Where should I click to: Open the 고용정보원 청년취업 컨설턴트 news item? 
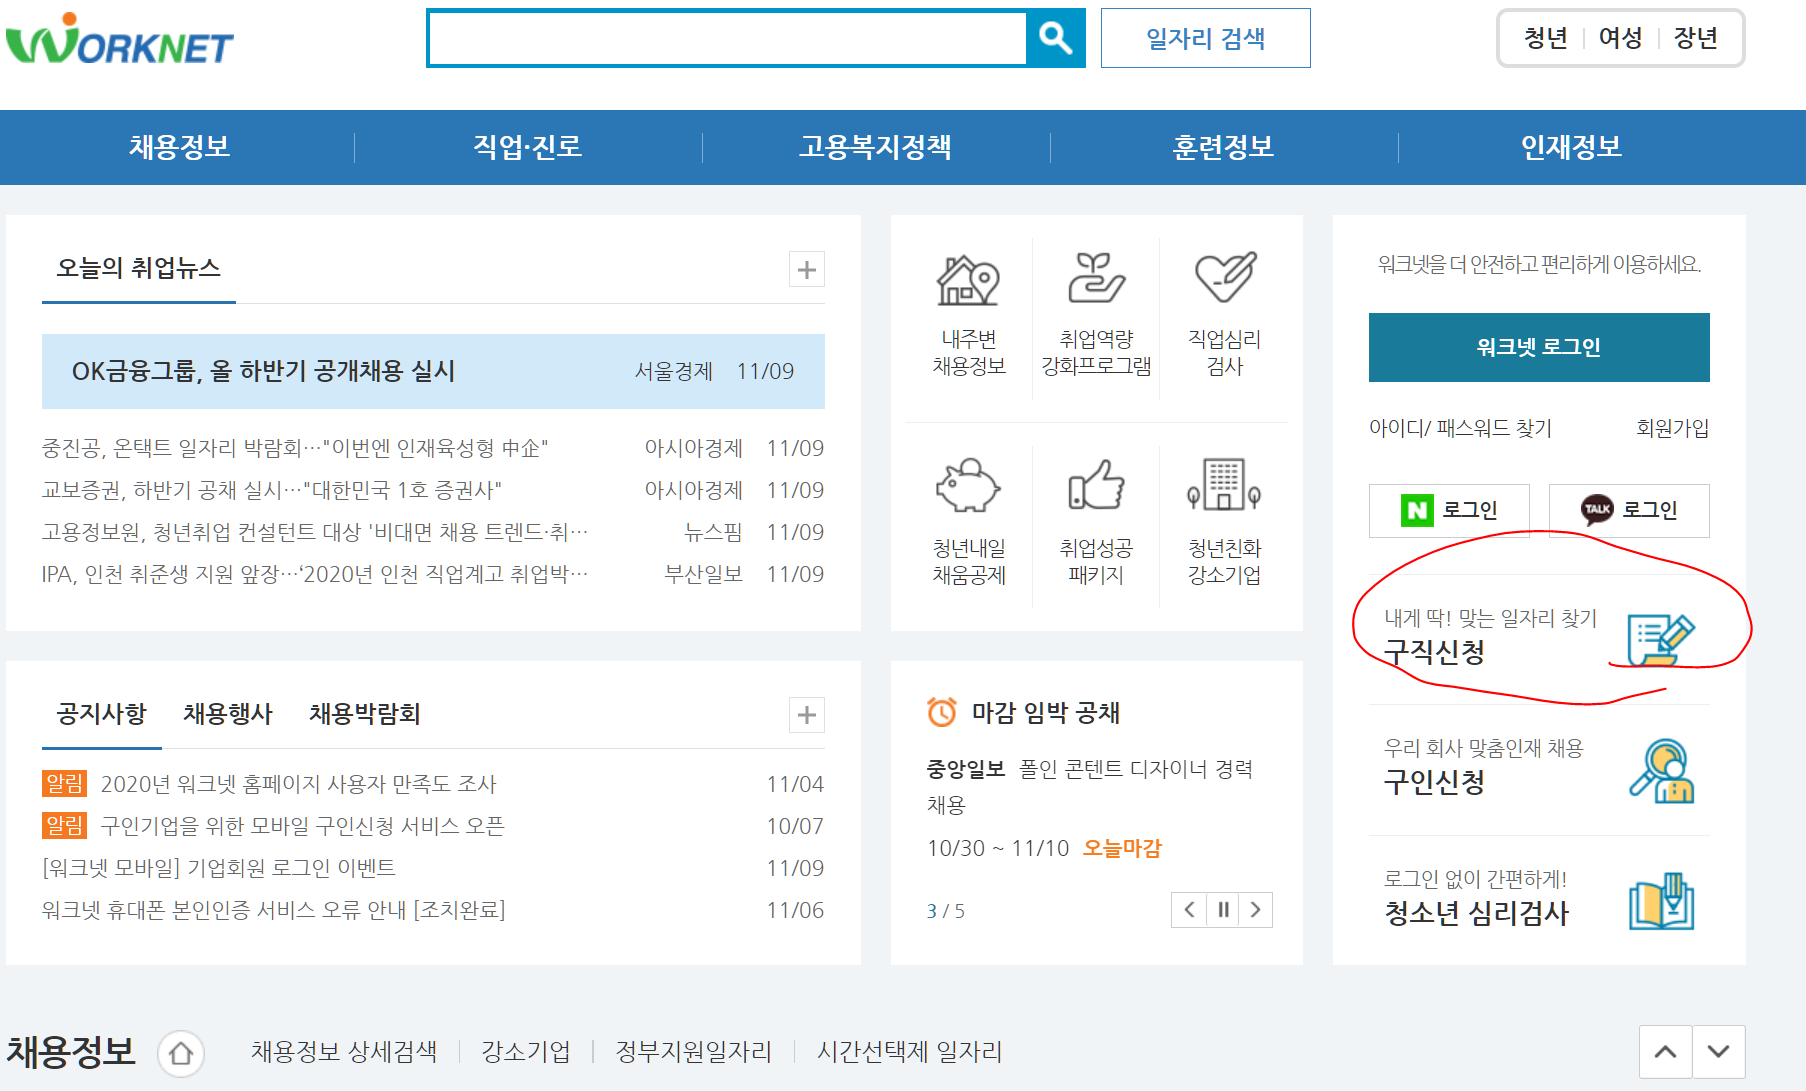[x=315, y=532]
